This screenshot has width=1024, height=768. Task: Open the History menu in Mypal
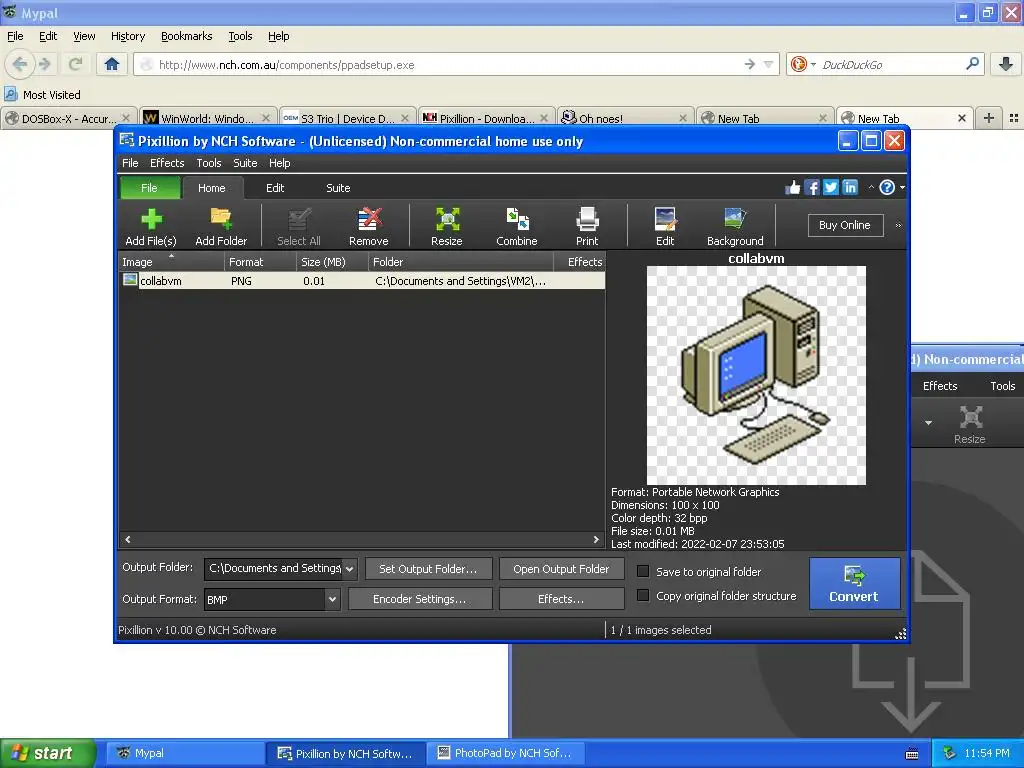128,36
